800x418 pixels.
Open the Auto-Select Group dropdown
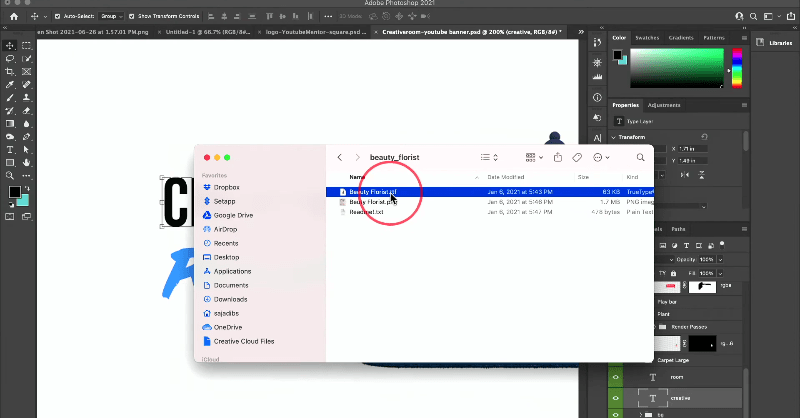click(x=111, y=16)
